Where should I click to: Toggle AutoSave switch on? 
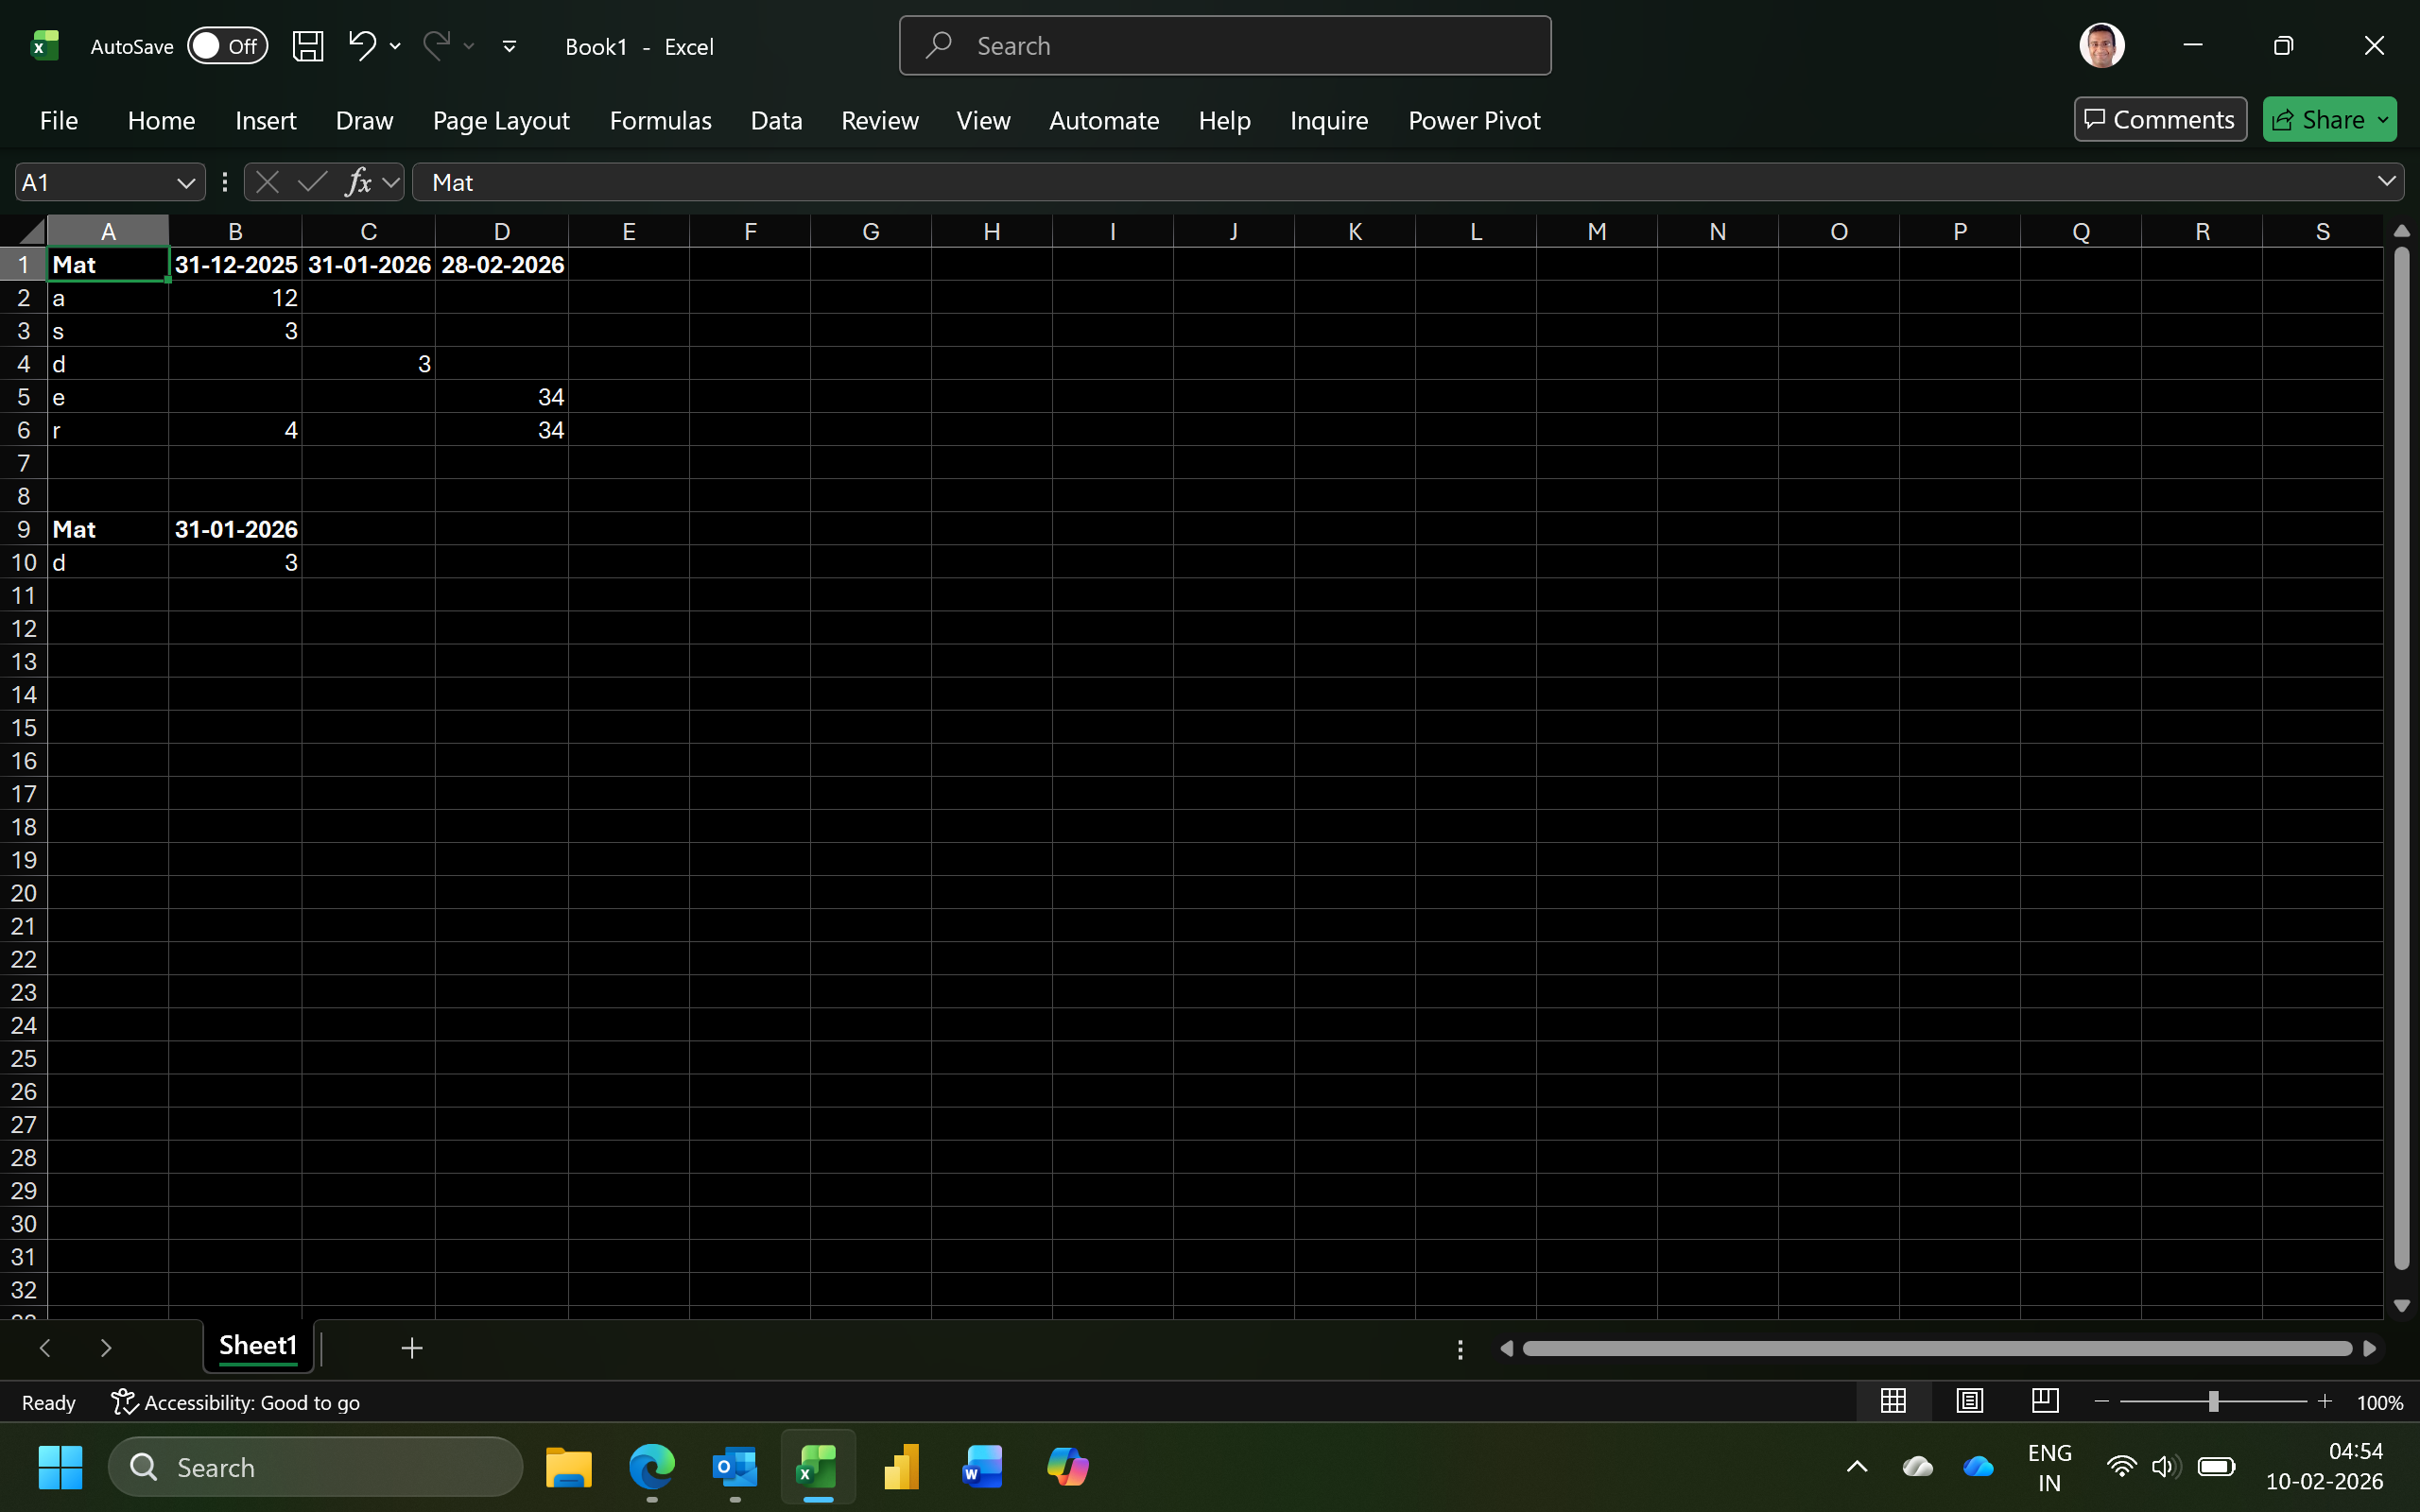(227, 46)
